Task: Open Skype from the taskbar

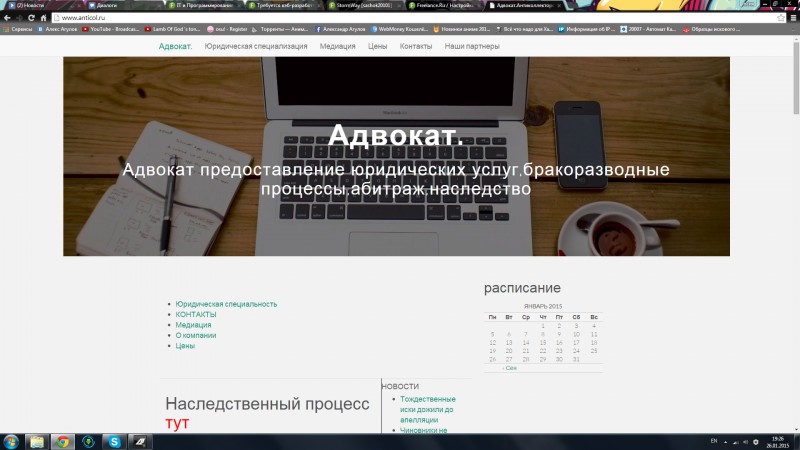Action: tap(114, 442)
